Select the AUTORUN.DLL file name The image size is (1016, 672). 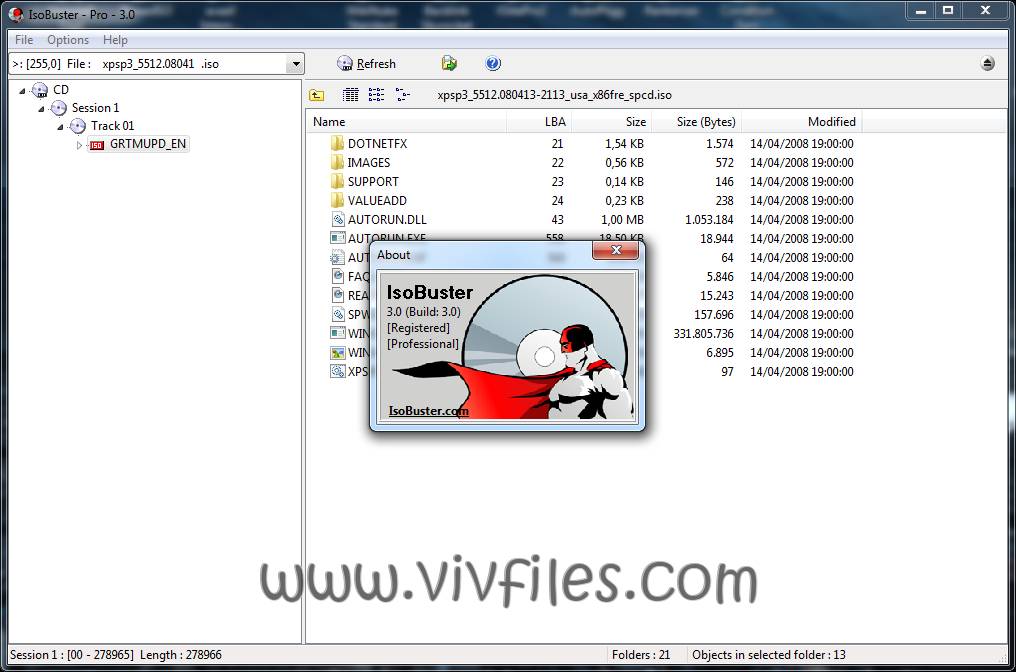pos(387,219)
